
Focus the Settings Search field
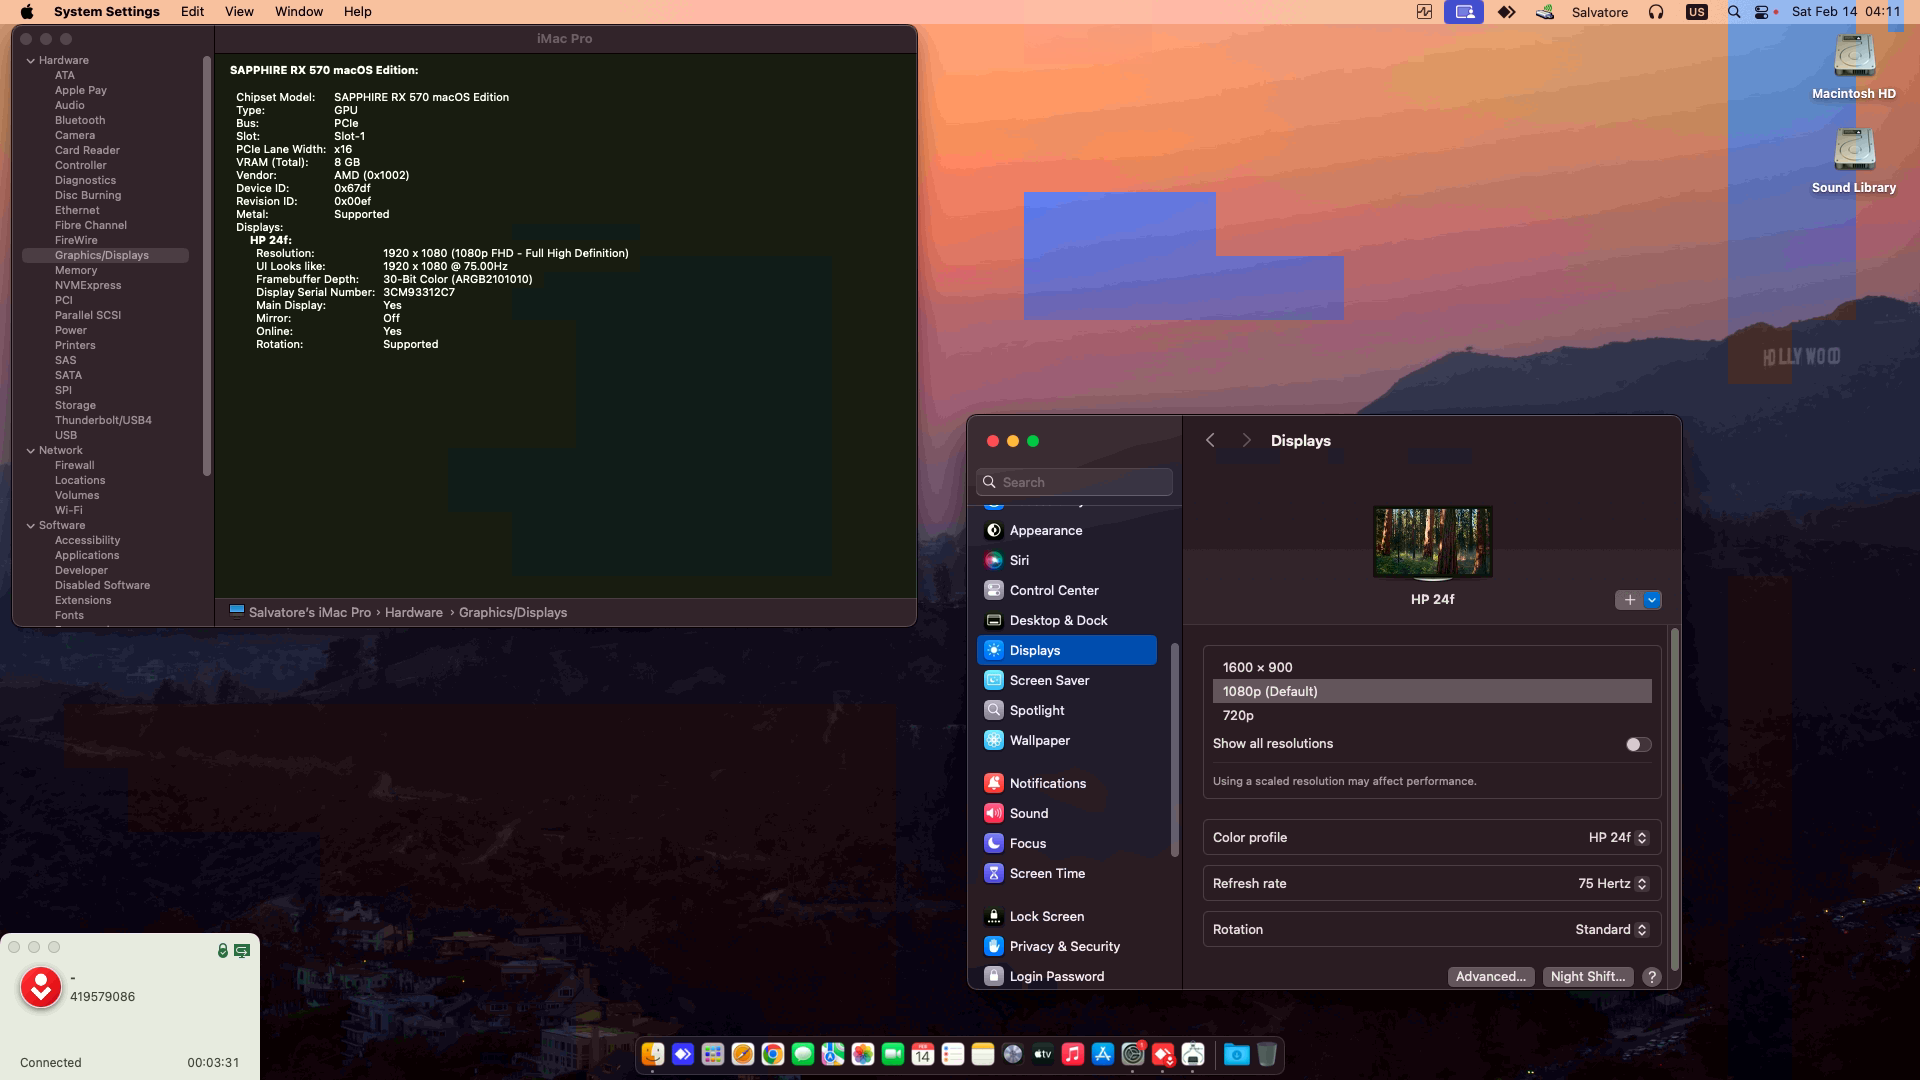point(1074,482)
